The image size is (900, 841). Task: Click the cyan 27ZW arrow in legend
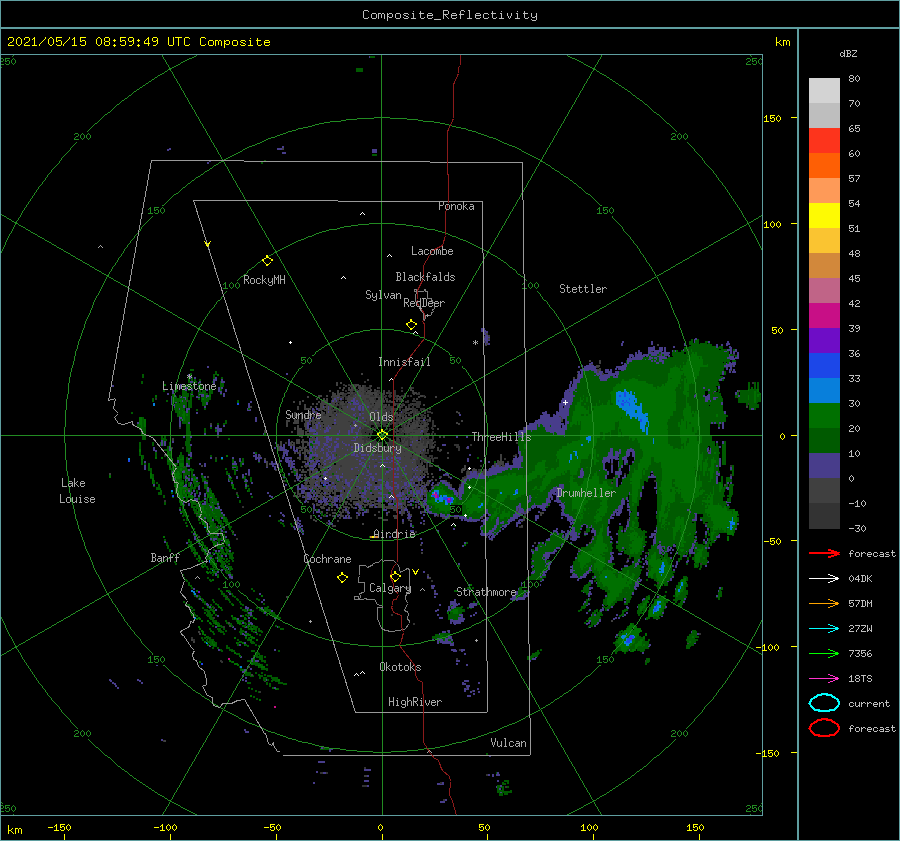tap(824, 629)
